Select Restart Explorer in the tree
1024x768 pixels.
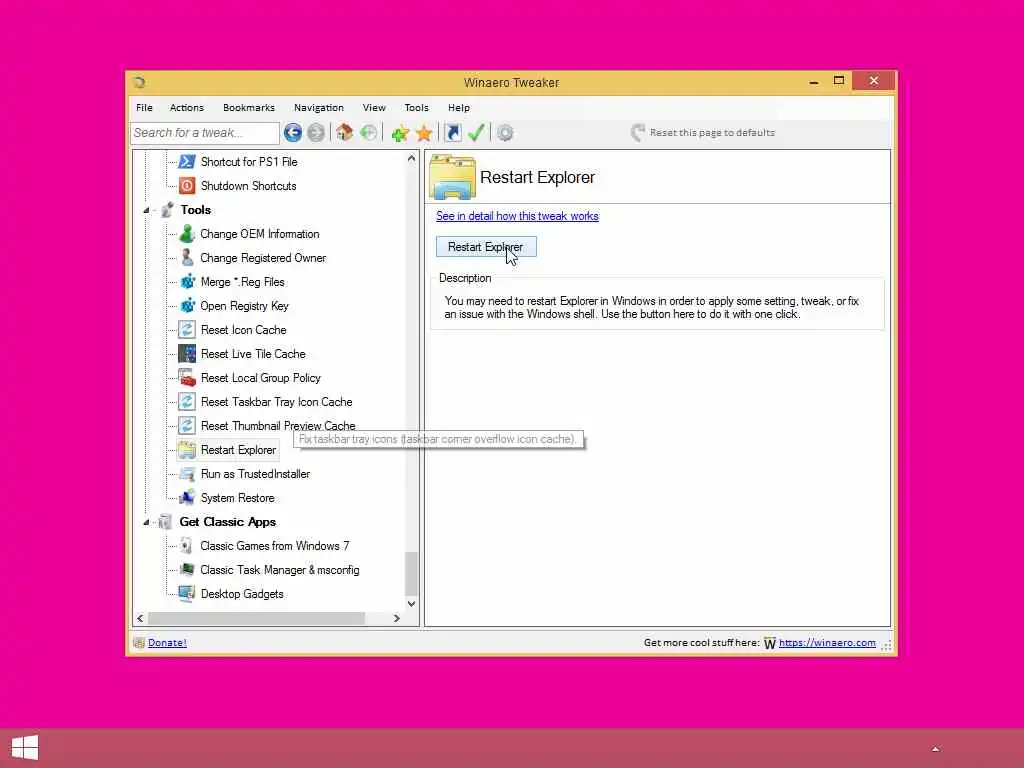point(238,450)
